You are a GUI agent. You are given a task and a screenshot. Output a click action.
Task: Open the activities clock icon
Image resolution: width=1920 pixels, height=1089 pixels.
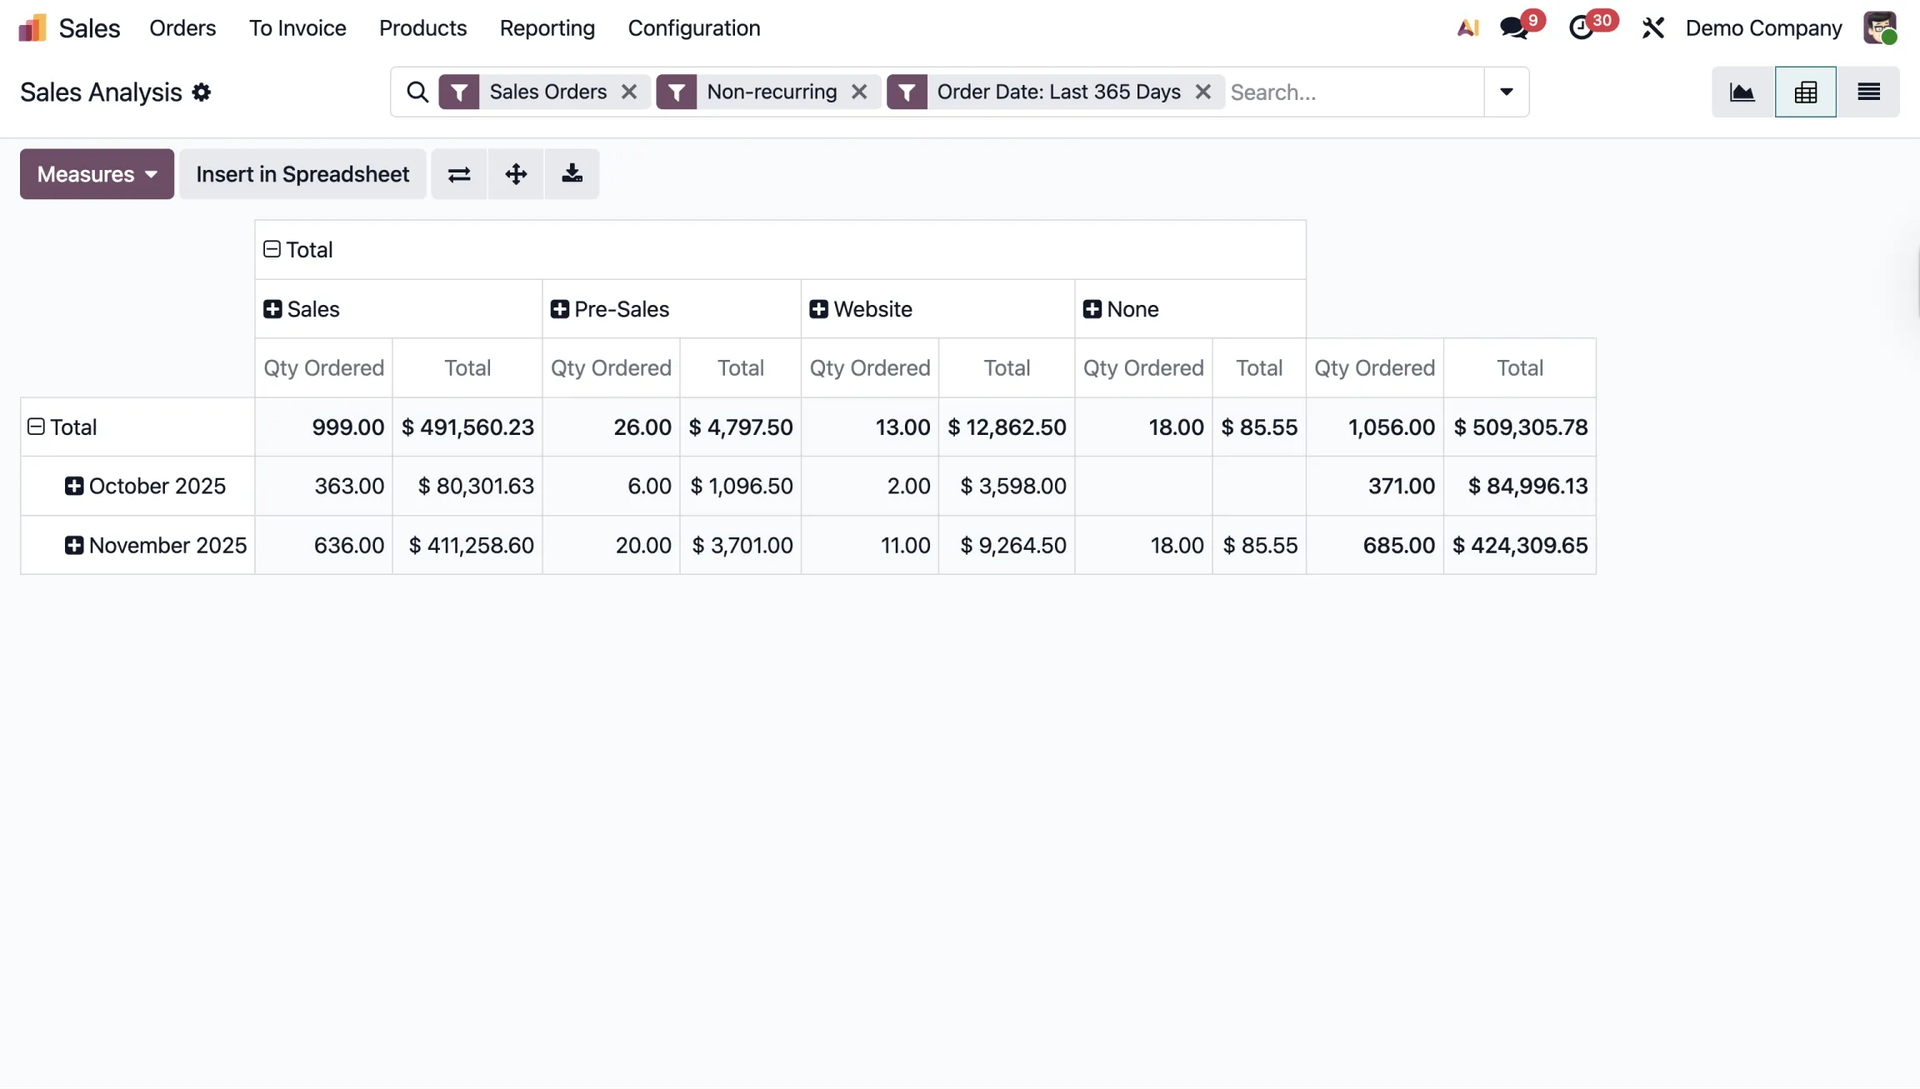pos(1581,28)
